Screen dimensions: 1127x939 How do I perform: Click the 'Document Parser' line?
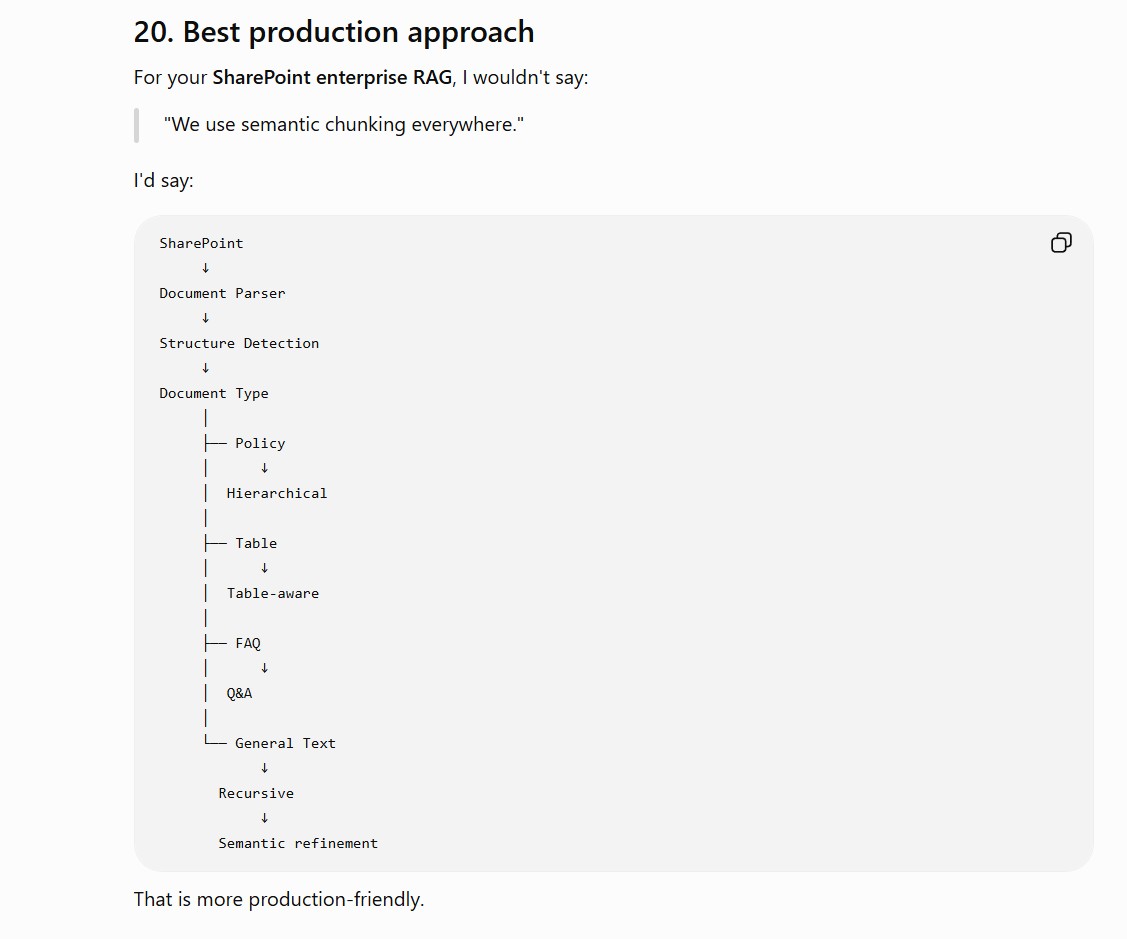point(222,293)
